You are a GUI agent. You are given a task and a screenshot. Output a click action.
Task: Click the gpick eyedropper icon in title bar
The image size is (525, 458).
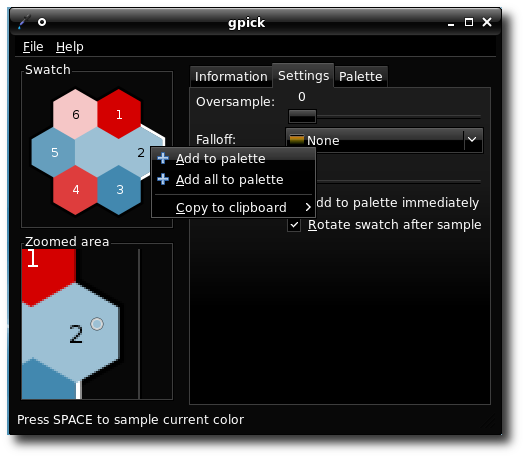pos(24,22)
